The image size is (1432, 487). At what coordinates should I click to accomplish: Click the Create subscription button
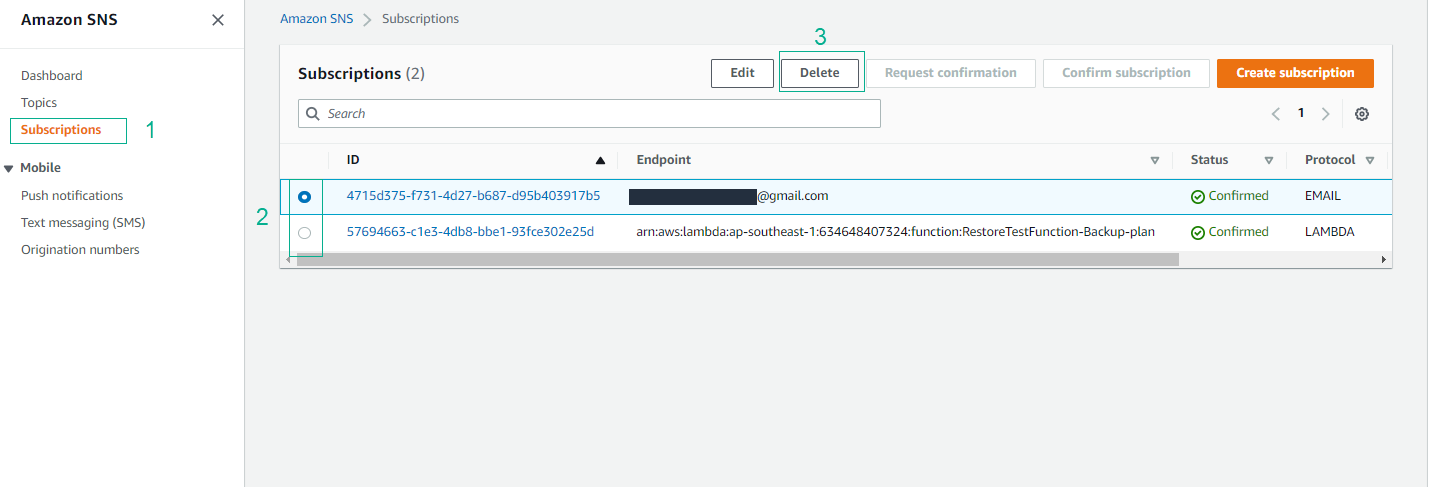tap(1294, 73)
